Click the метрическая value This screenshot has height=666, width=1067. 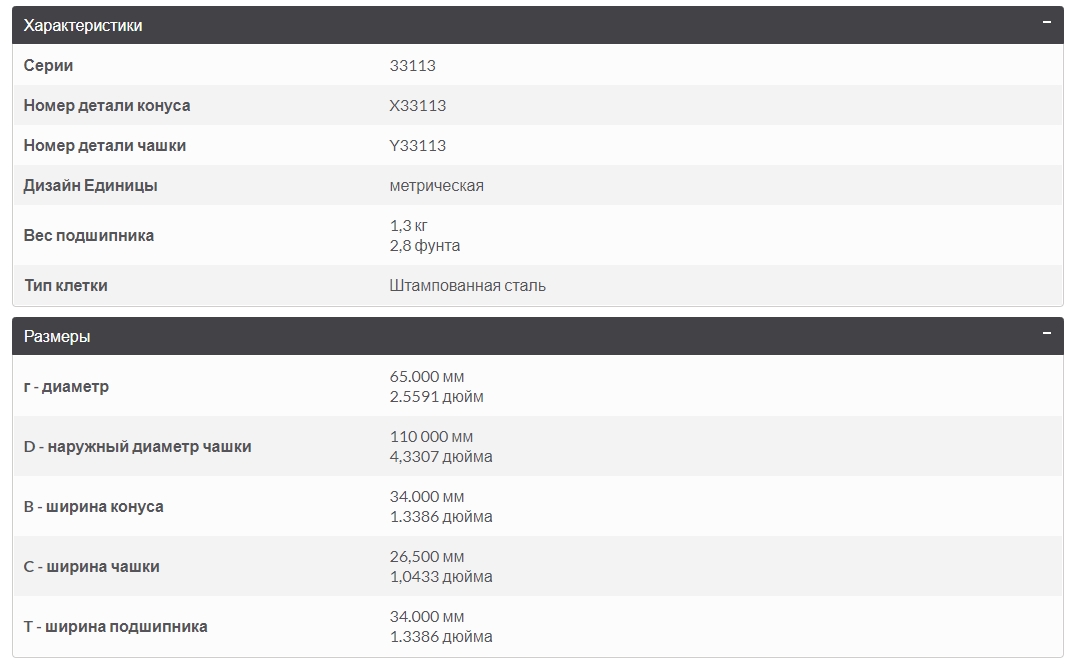click(436, 186)
